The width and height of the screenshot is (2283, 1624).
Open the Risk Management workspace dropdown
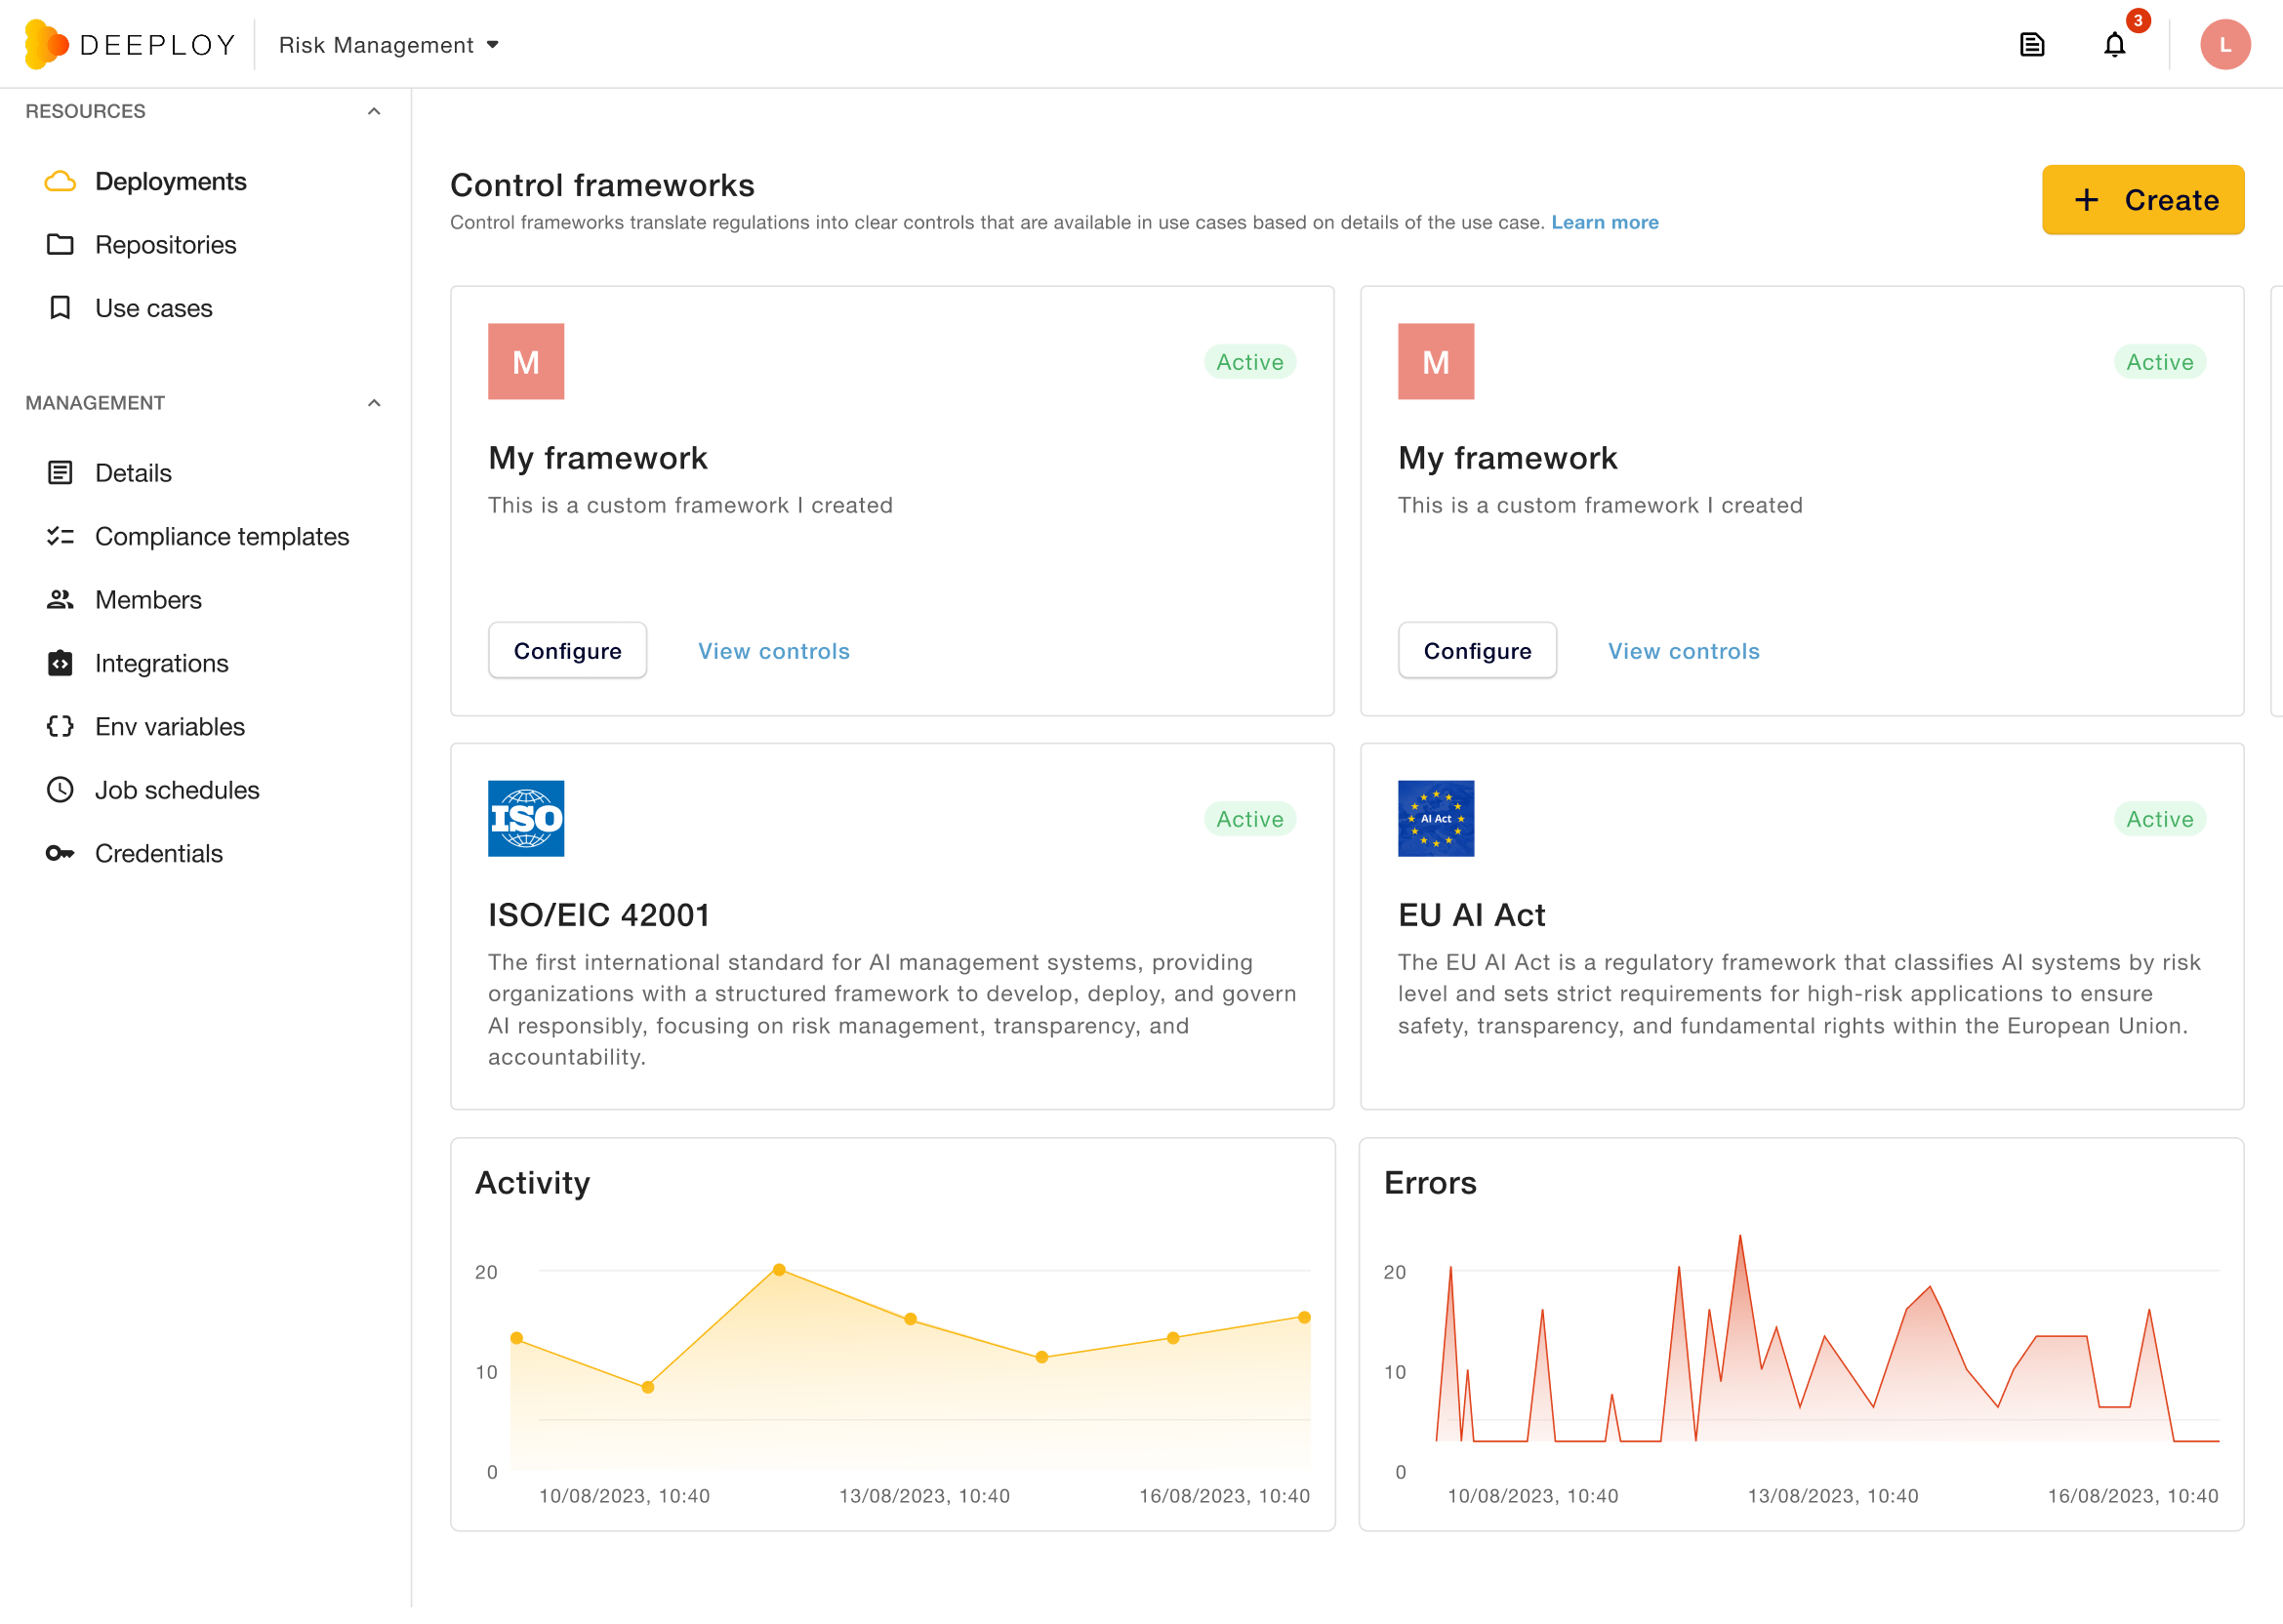388,45
